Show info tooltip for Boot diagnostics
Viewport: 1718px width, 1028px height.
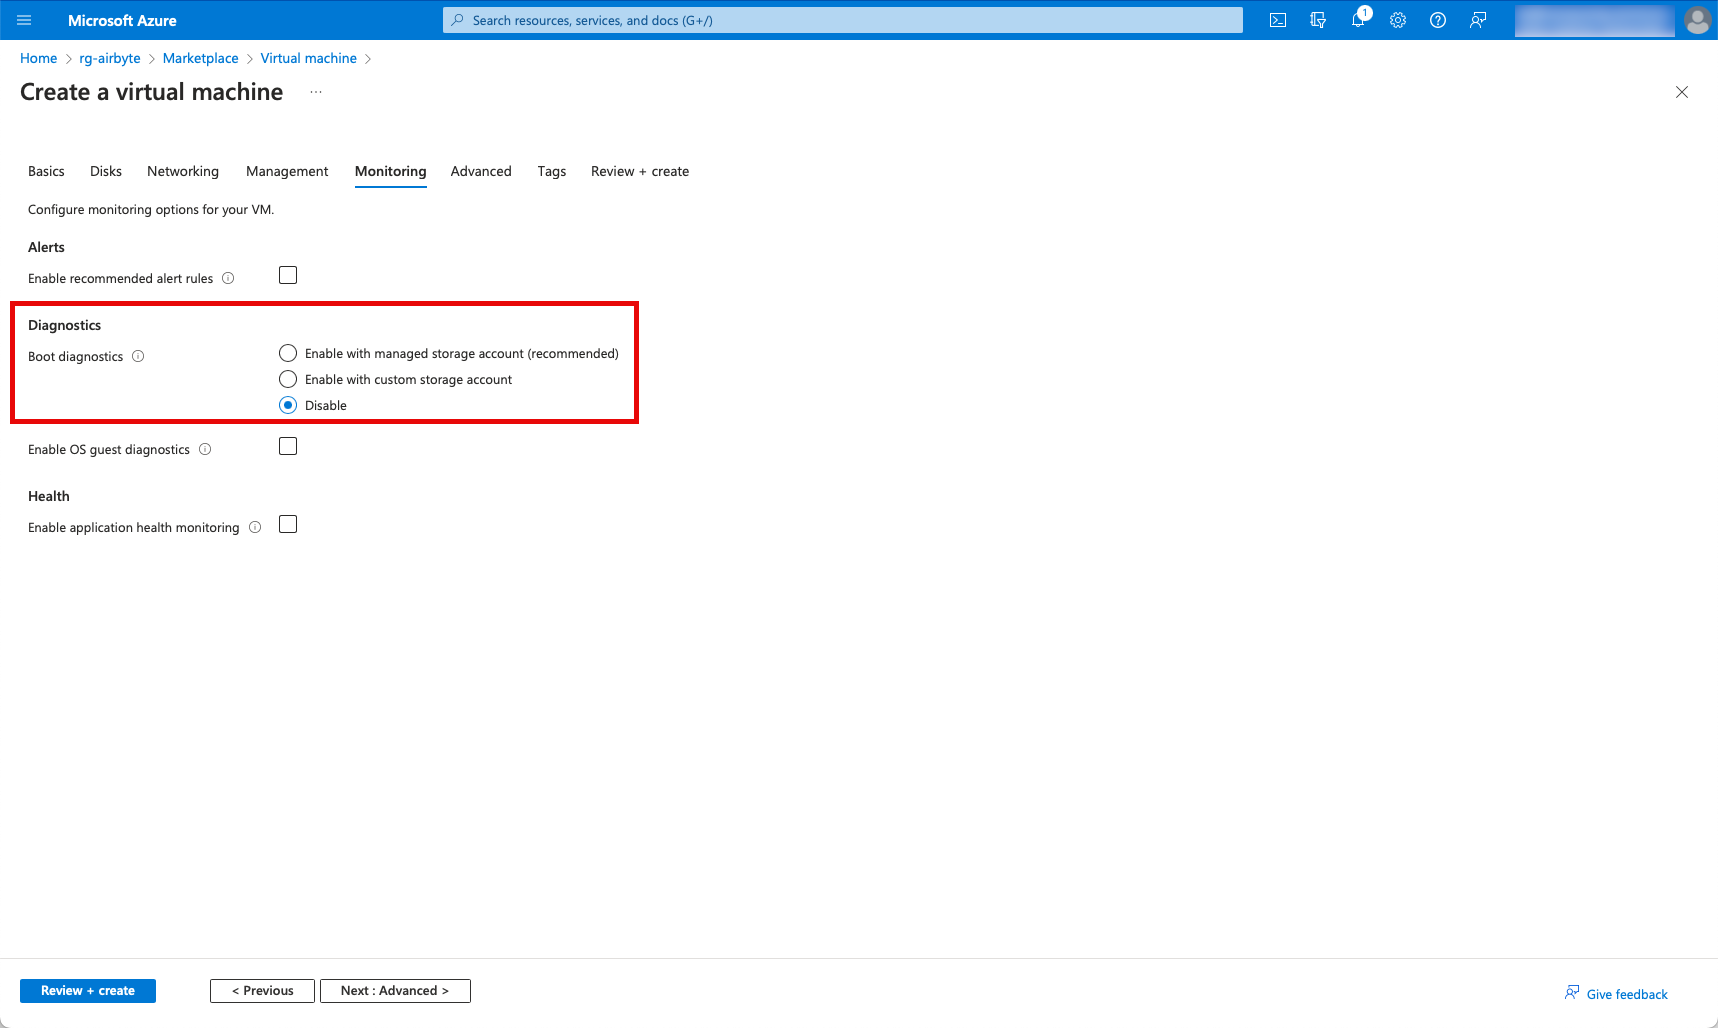coord(138,356)
